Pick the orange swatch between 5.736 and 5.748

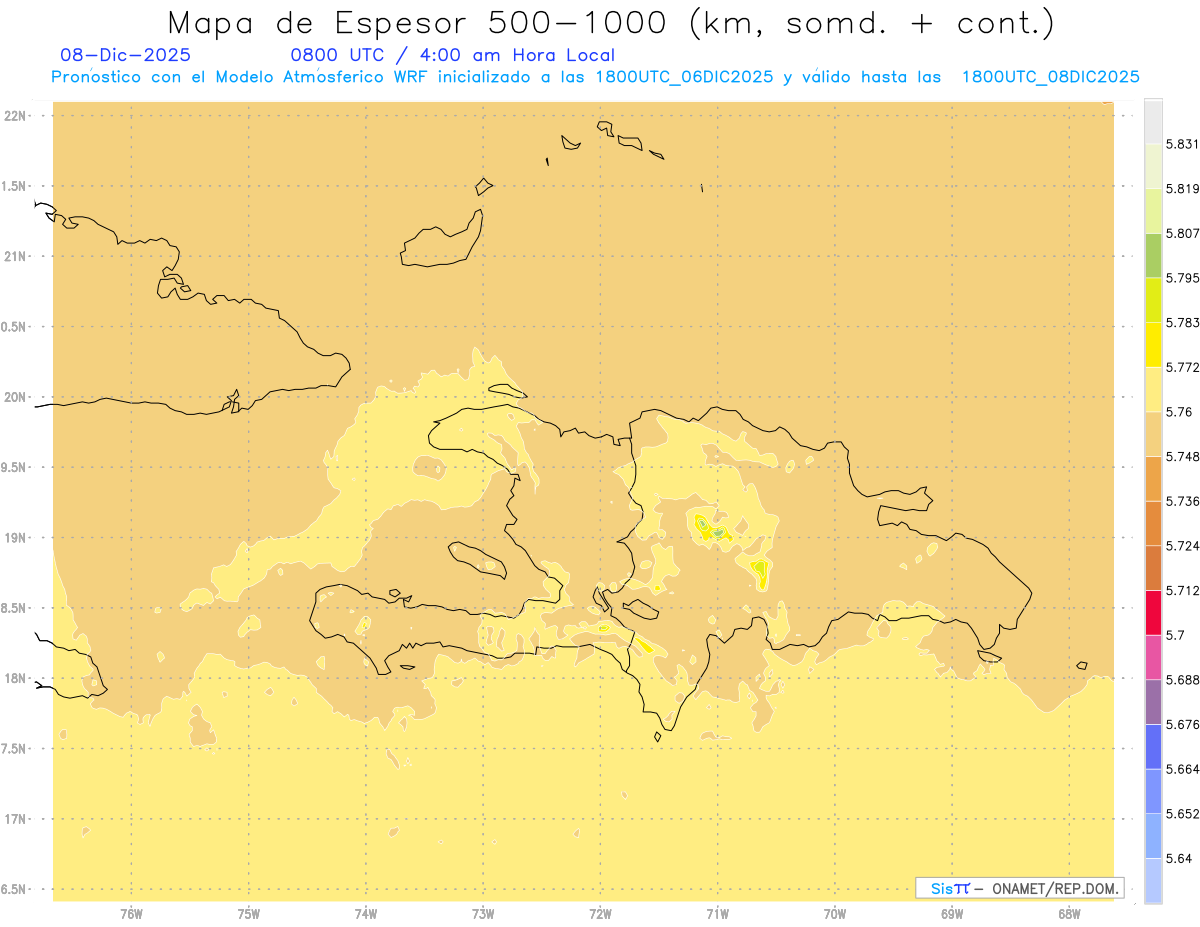[x=1153, y=478]
